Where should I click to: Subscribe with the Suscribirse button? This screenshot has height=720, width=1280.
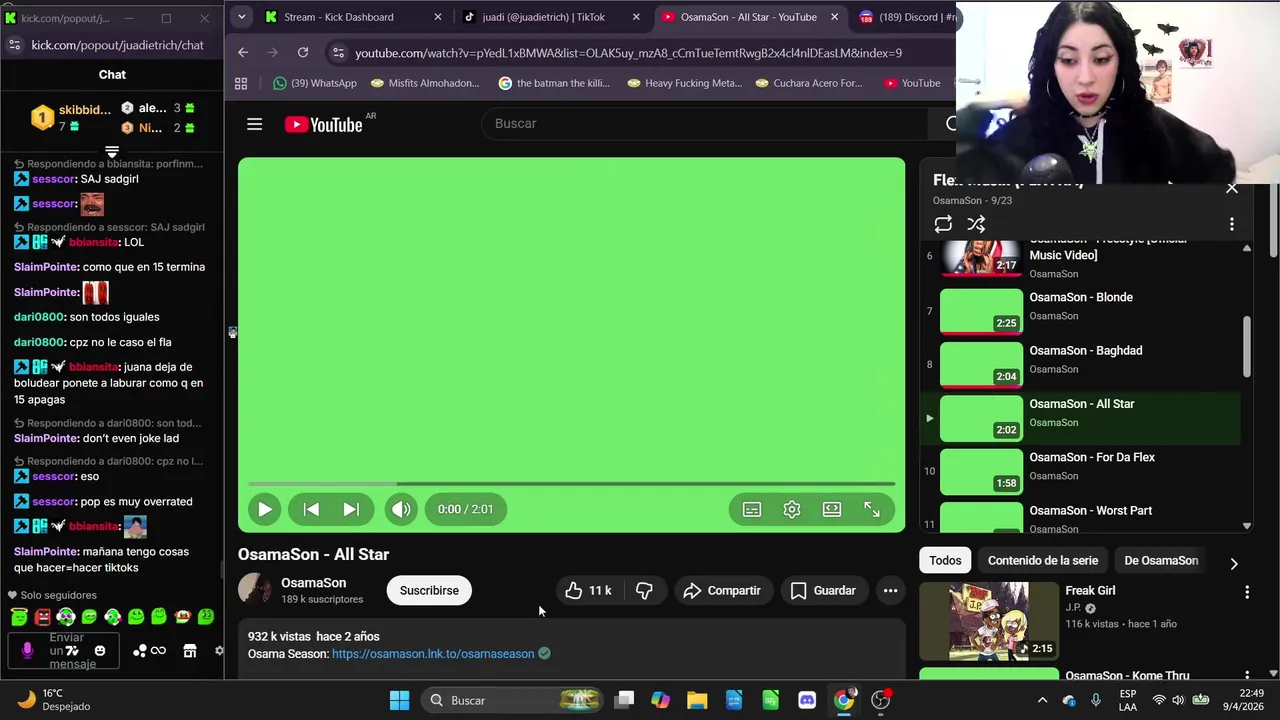[x=429, y=591]
